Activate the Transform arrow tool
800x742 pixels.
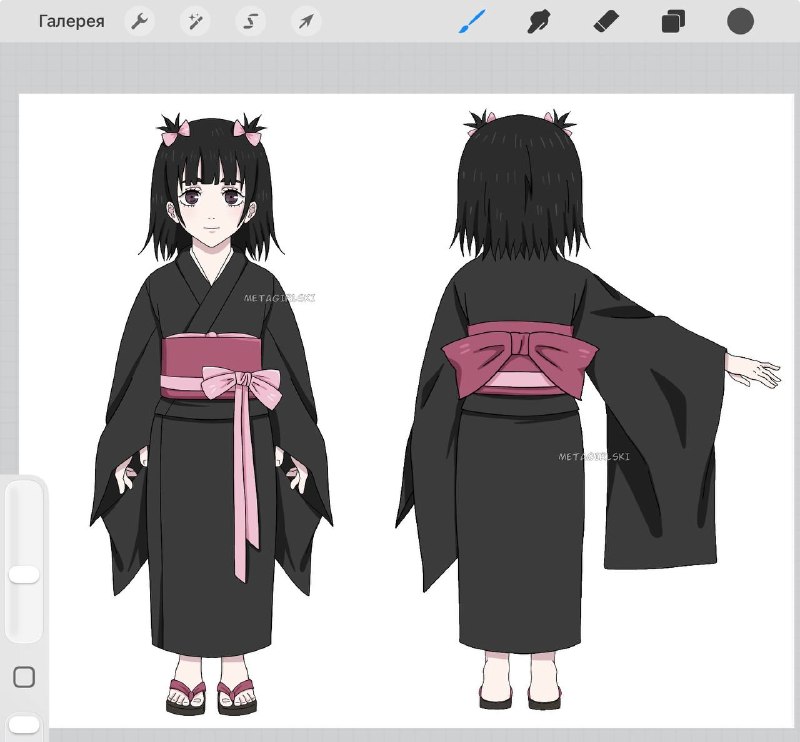pos(306,21)
